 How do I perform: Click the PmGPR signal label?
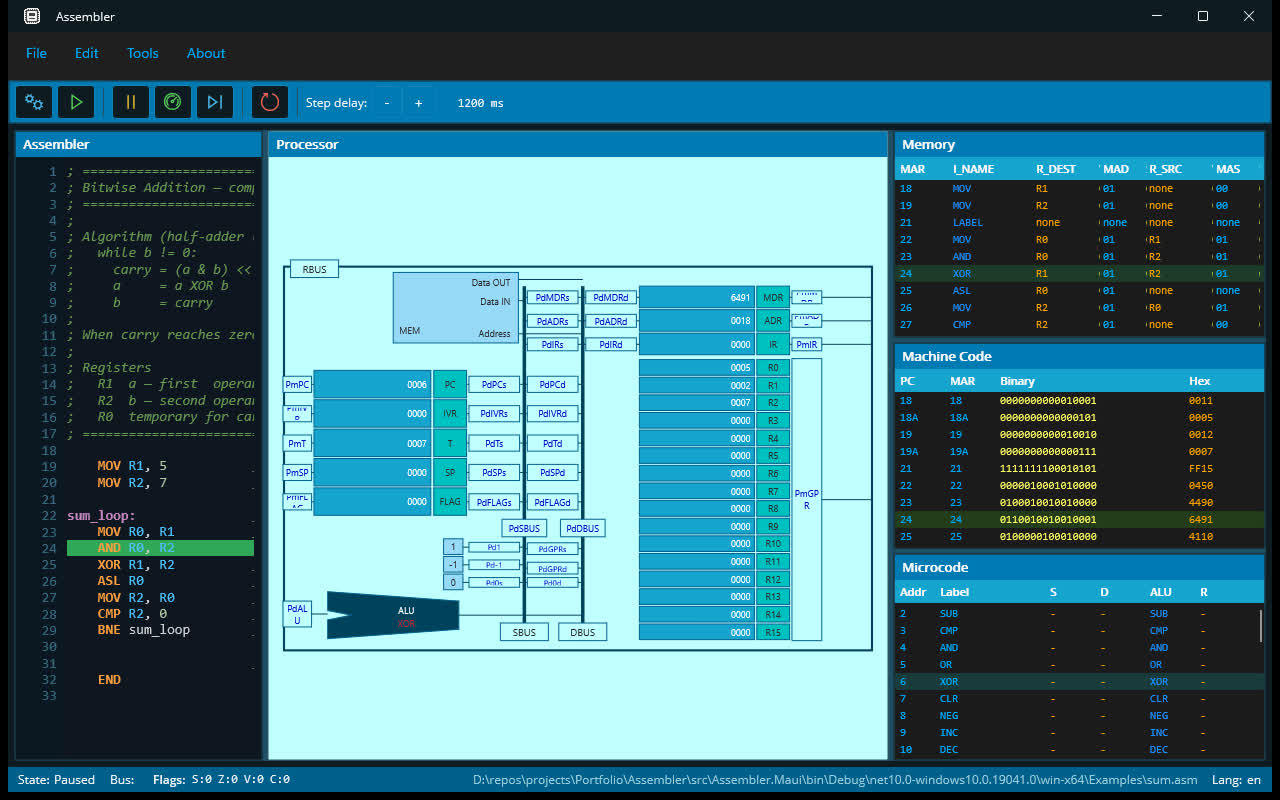click(806, 499)
